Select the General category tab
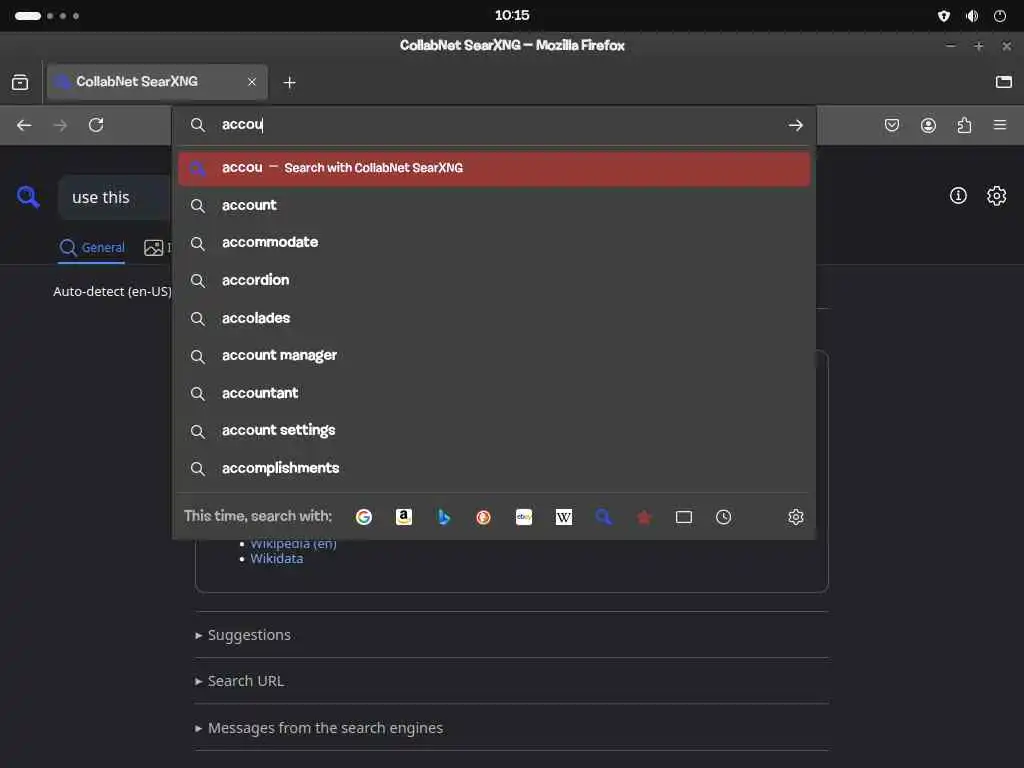 (92, 248)
